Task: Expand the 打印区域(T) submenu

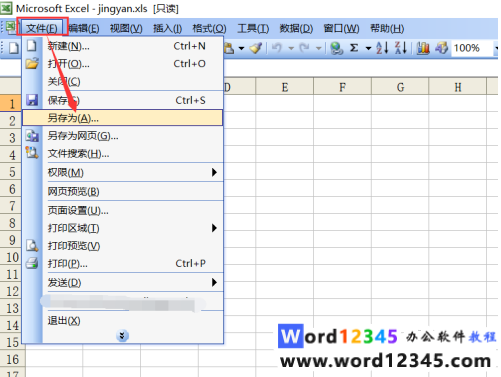Action: pos(123,228)
